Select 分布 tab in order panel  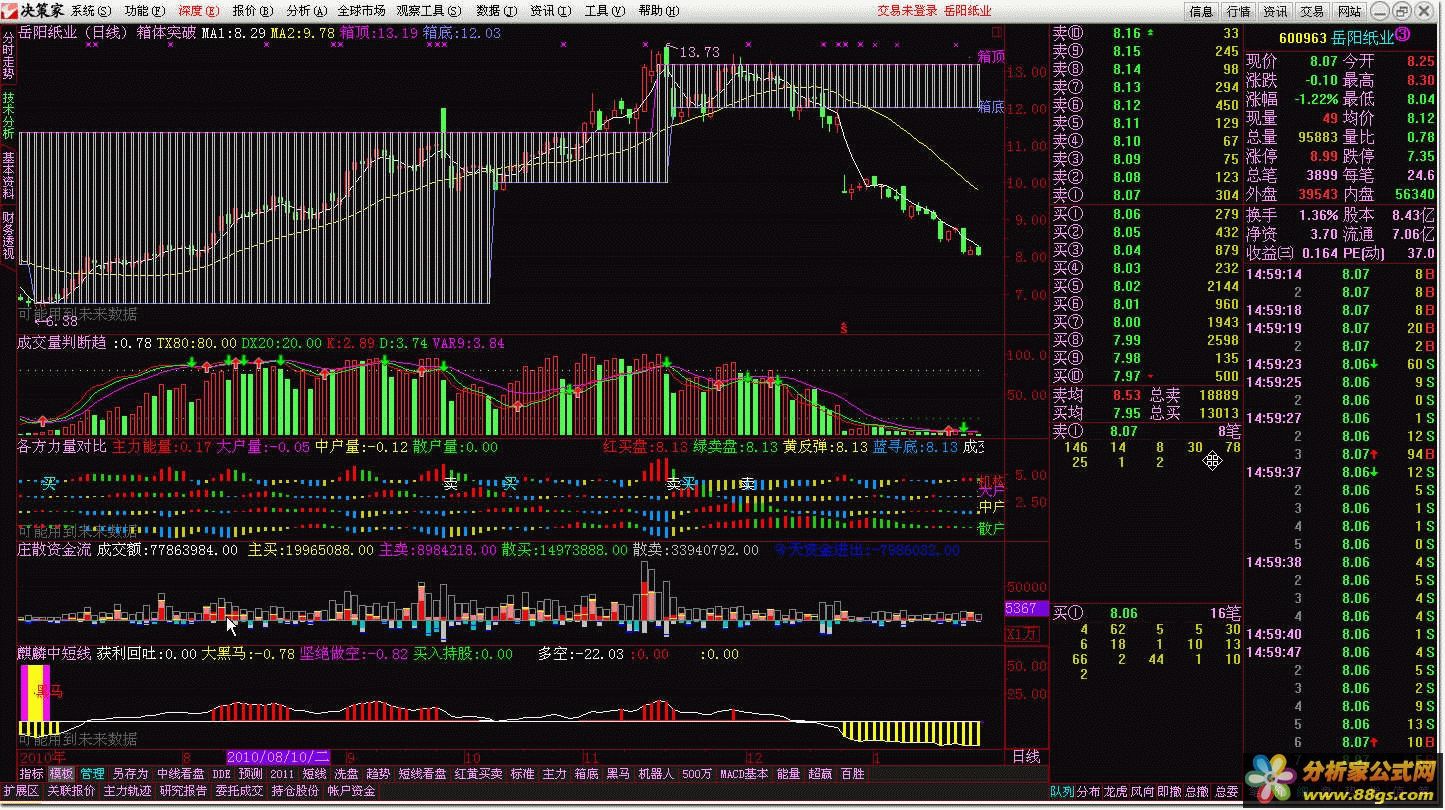pos(1089,791)
